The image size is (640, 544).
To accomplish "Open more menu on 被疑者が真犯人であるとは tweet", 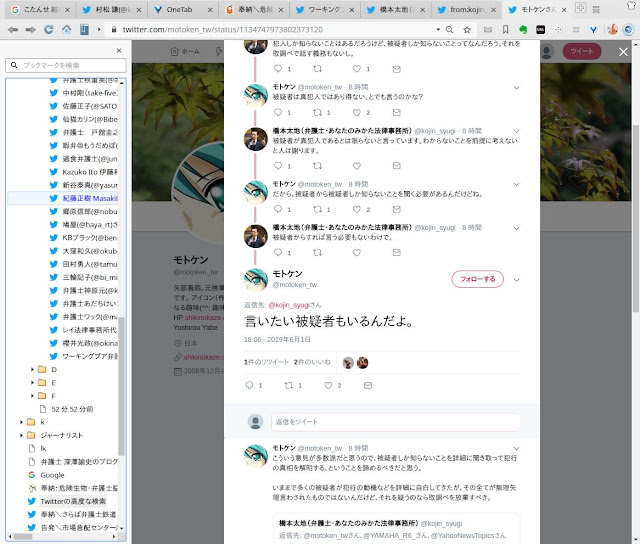I will coord(516,131).
